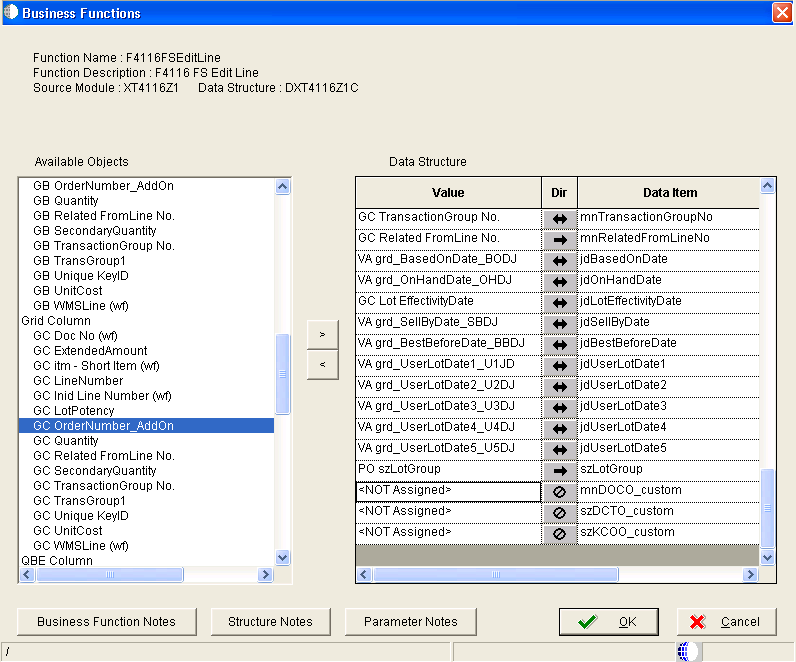
Task: Open Business Function Notes
Action: point(107,622)
